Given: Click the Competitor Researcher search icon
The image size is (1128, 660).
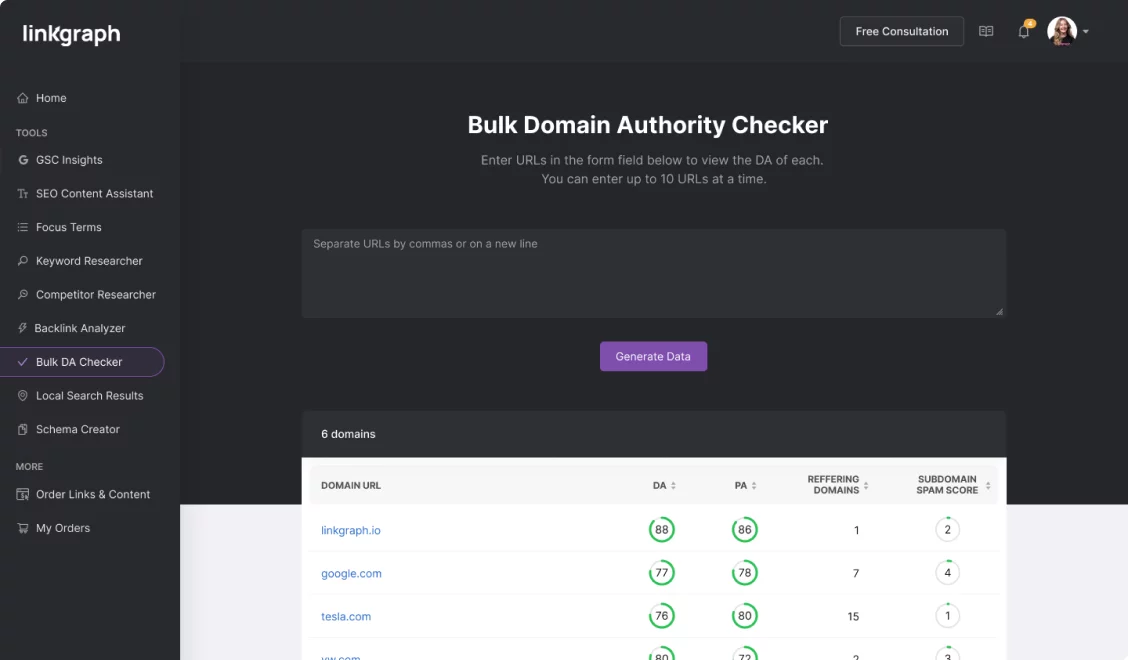Looking at the screenshot, I should tap(22, 294).
